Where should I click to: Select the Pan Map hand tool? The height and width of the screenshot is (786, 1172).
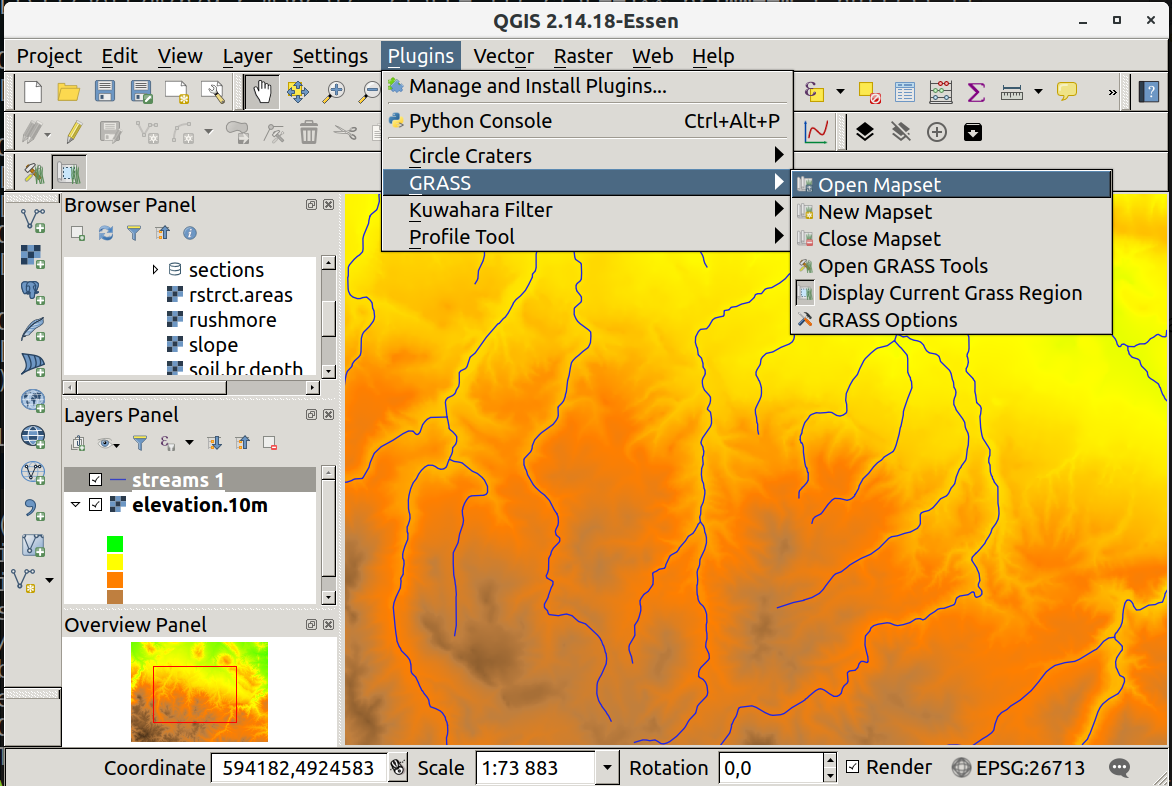coord(262,92)
